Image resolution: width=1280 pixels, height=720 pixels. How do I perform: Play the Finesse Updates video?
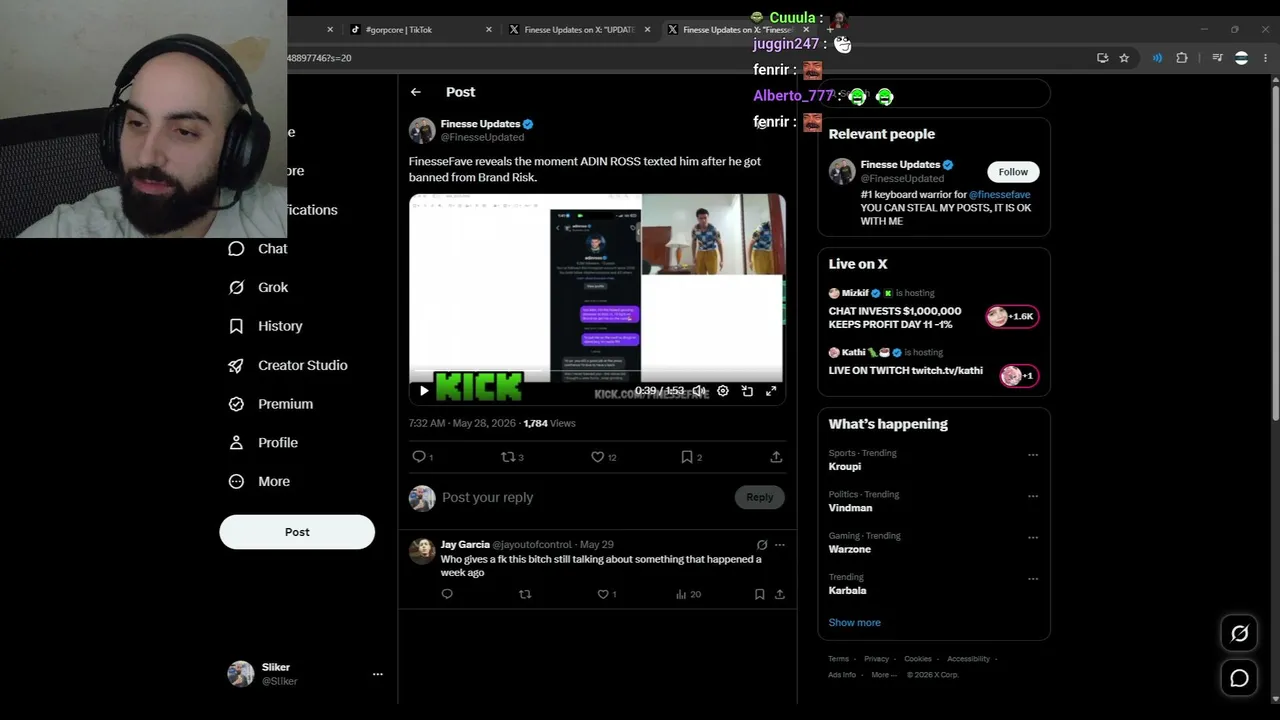424,391
